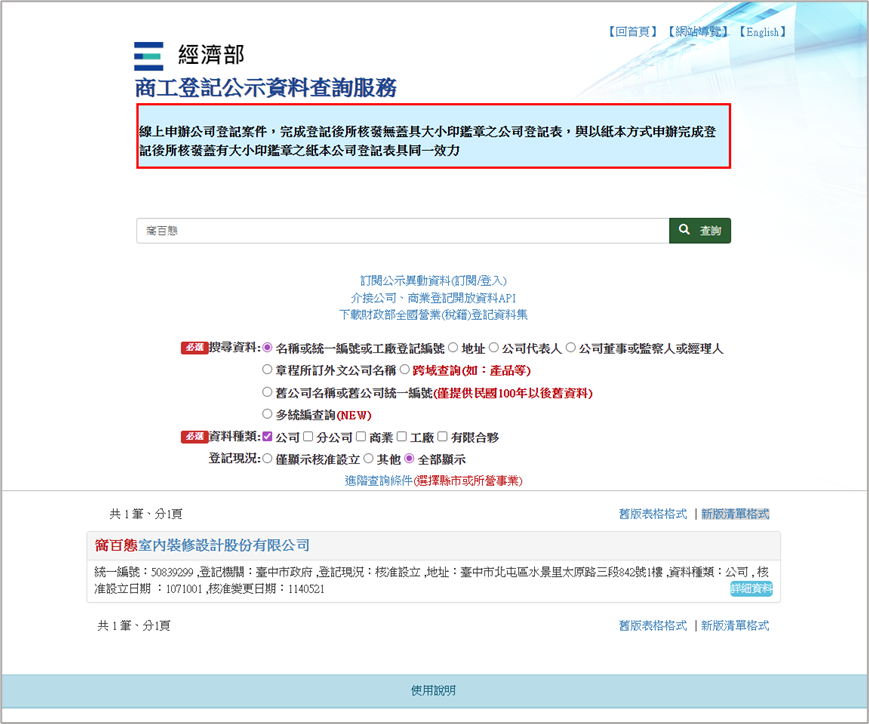Click the 共 1 筆、分1頁 count below results
Image resolution: width=869 pixels, height=724 pixels.
pyautogui.click(x=134, y=625)
